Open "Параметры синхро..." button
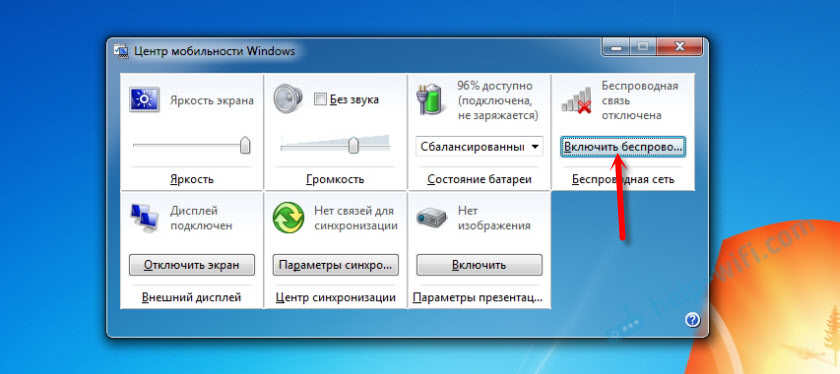This screenshot has width=840, height=374. click(336, 265)
